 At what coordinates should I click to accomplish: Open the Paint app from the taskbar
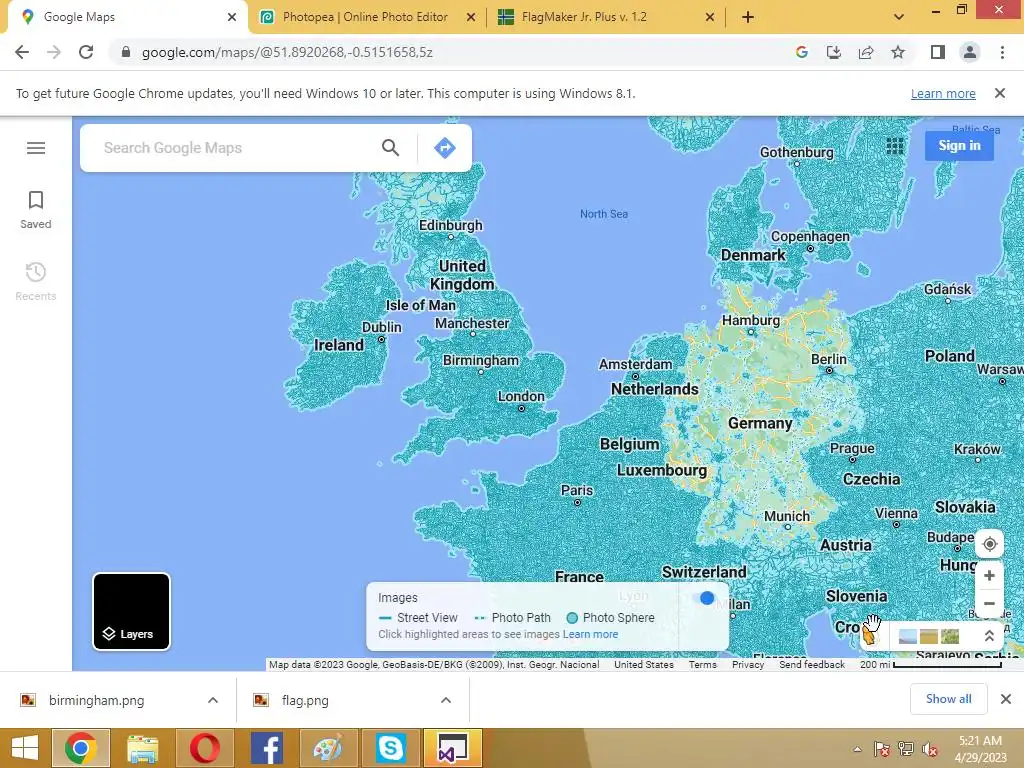(328, 748)
